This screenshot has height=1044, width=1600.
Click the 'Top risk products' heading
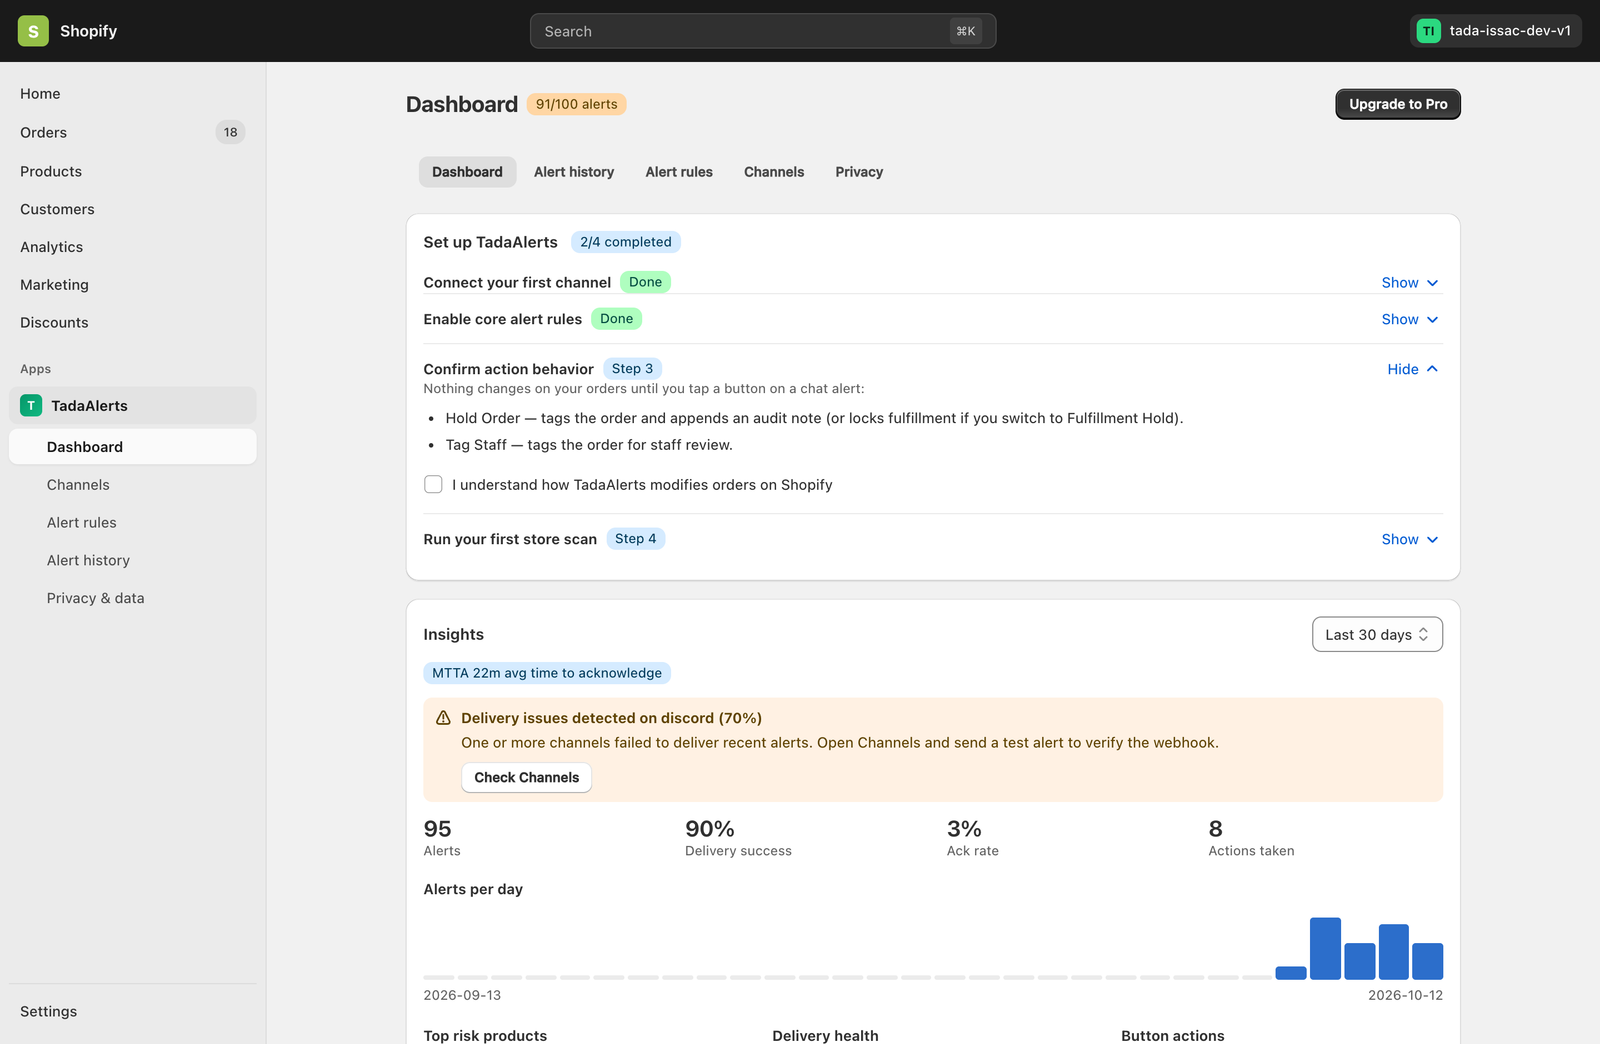(485, 1035)
